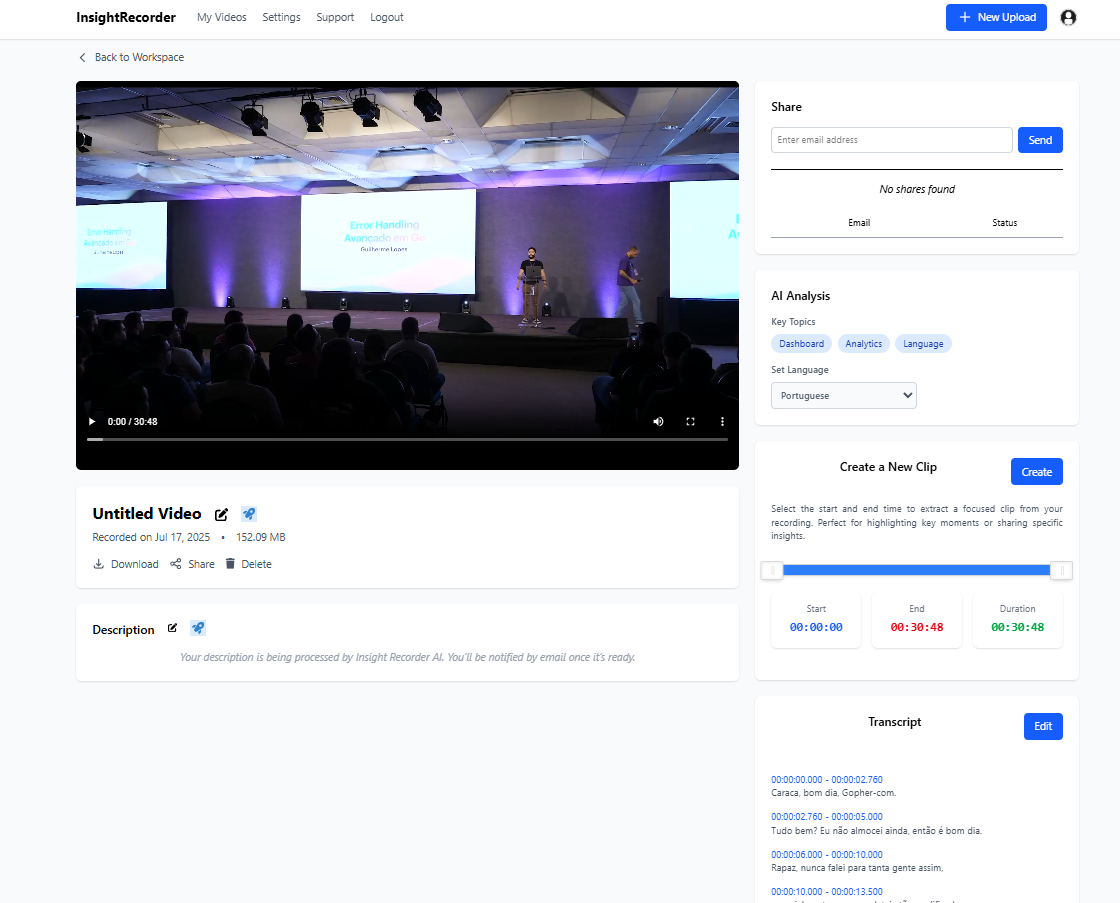Select the Dashboard key topic tag
The width and height of the screenshot is (1120, 903).
point(801,344)
